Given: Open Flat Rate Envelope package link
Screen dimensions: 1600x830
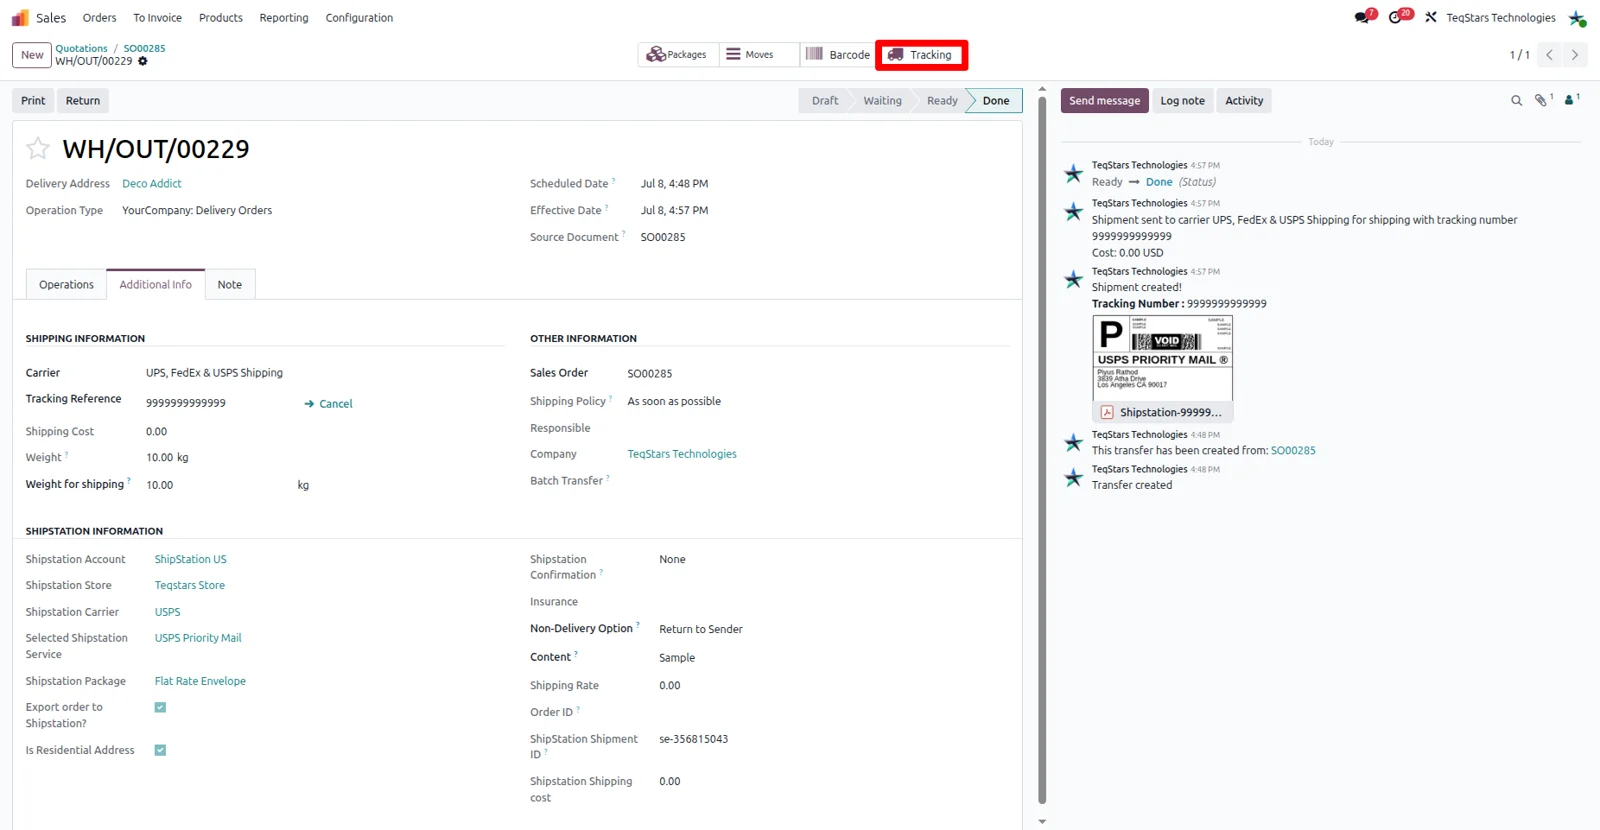Looking at the screenshot, I should 200,681.
